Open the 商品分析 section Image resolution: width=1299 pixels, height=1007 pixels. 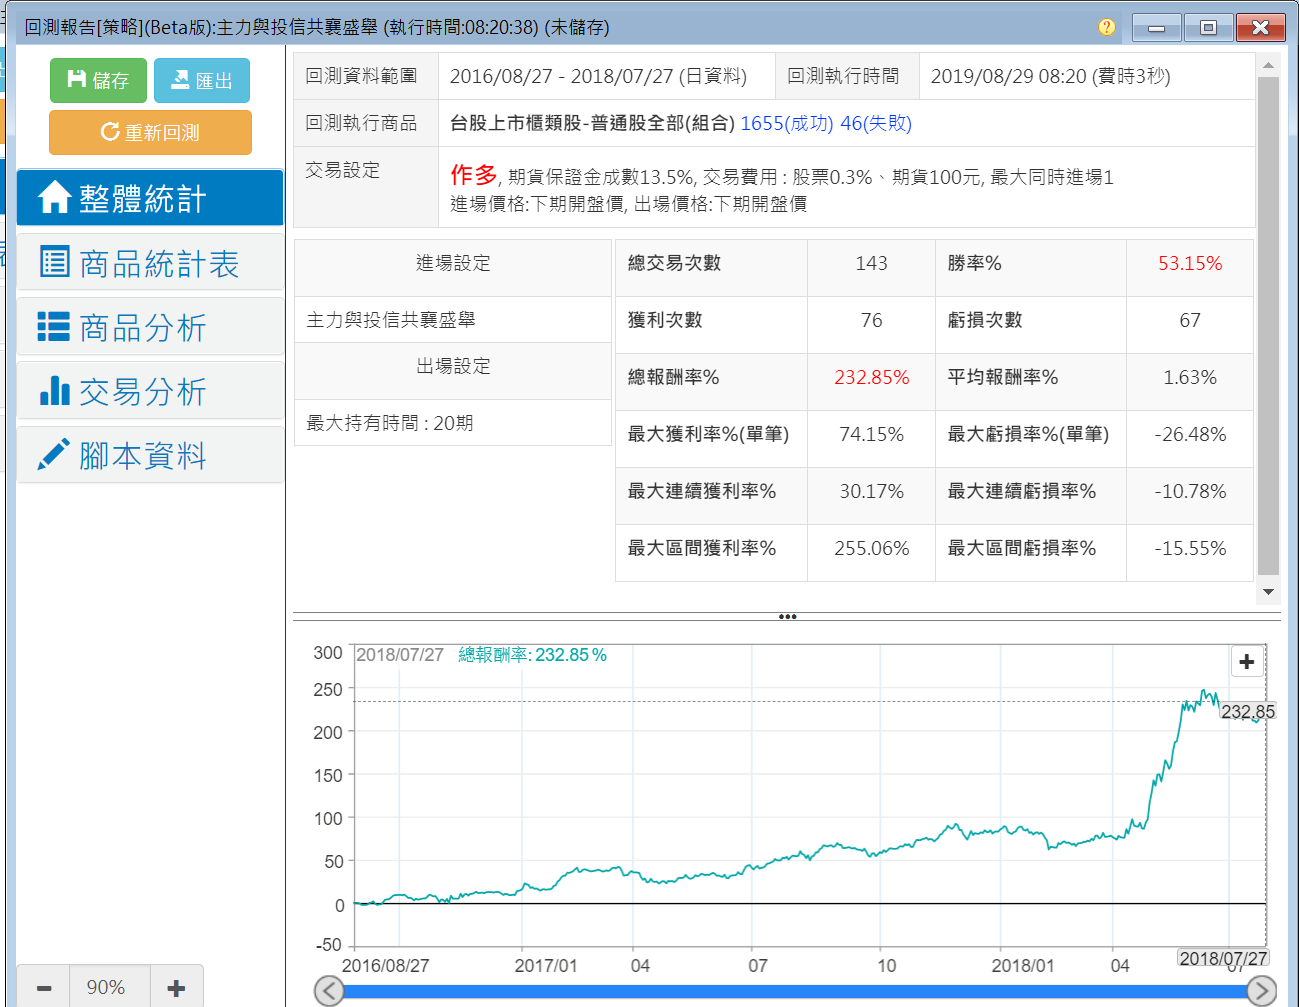[x=150, y=327]
